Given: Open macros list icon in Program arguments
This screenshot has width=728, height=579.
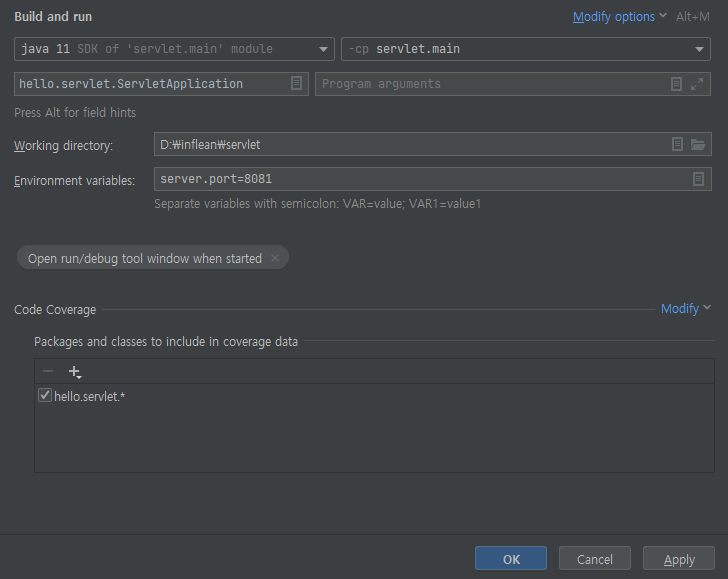Looking at the screenshot, I should pos(676,84).
